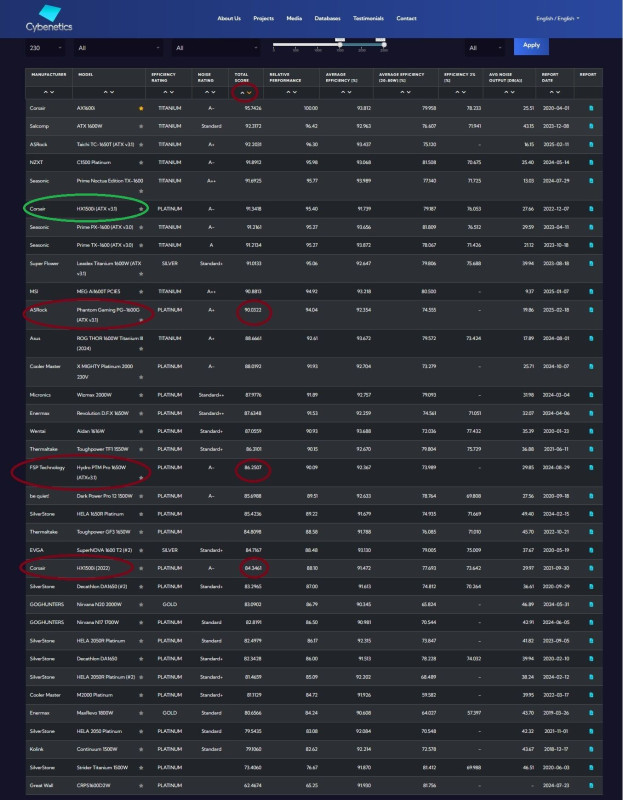
Task: Toggle favorite star for Wentai Aidan 1616W
Action: 141,431
